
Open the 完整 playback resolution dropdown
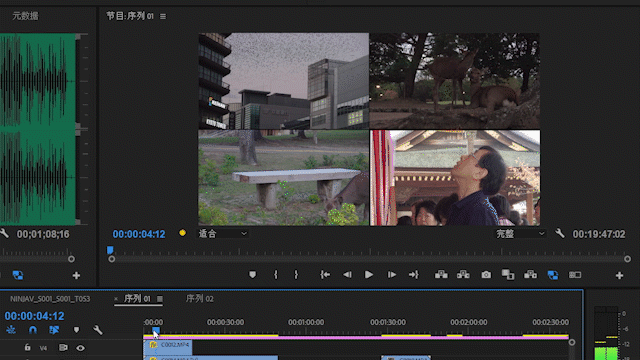520,233
